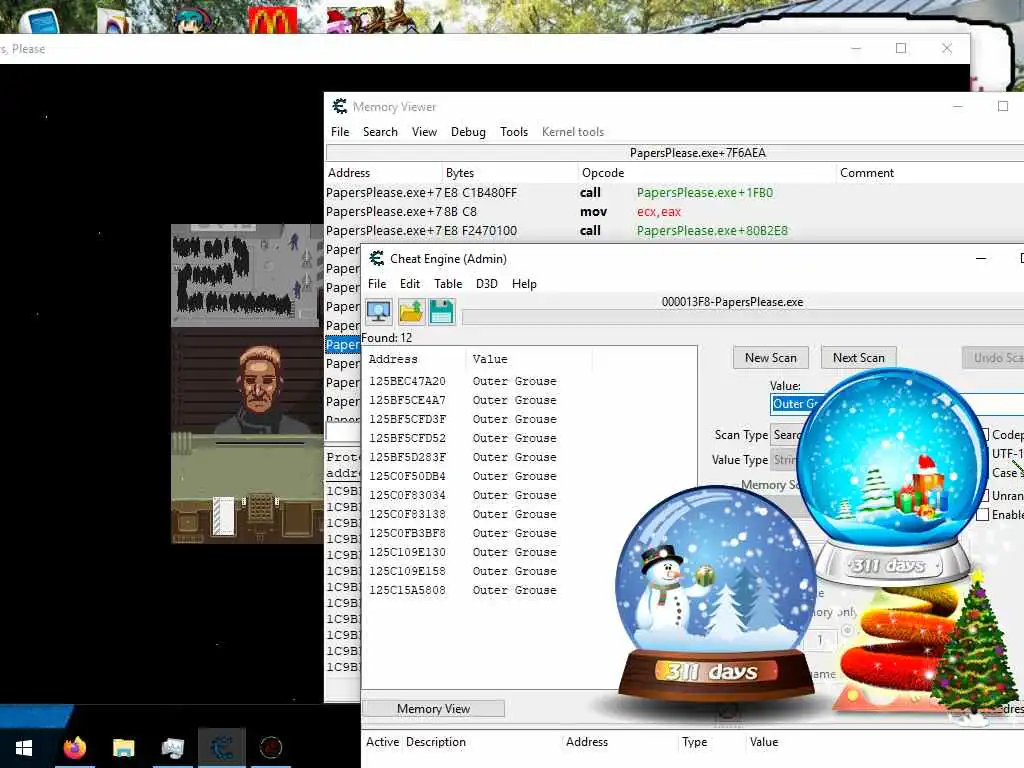The width and height of the screenshot is (1024, 768).
Task: Open Cheat Engine File menu
Action: point(377,284)
